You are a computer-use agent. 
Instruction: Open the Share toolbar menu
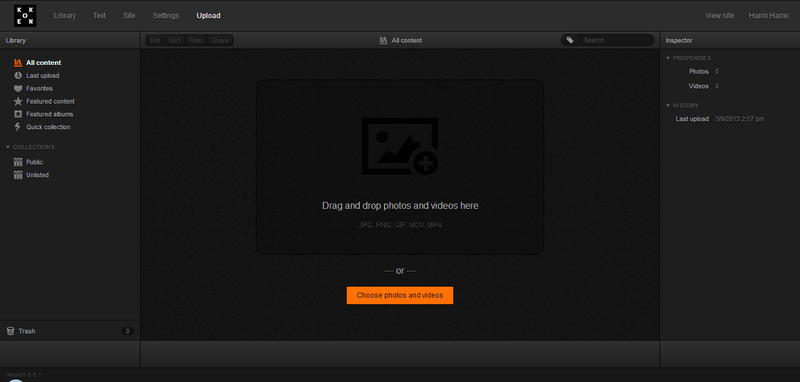220,40
